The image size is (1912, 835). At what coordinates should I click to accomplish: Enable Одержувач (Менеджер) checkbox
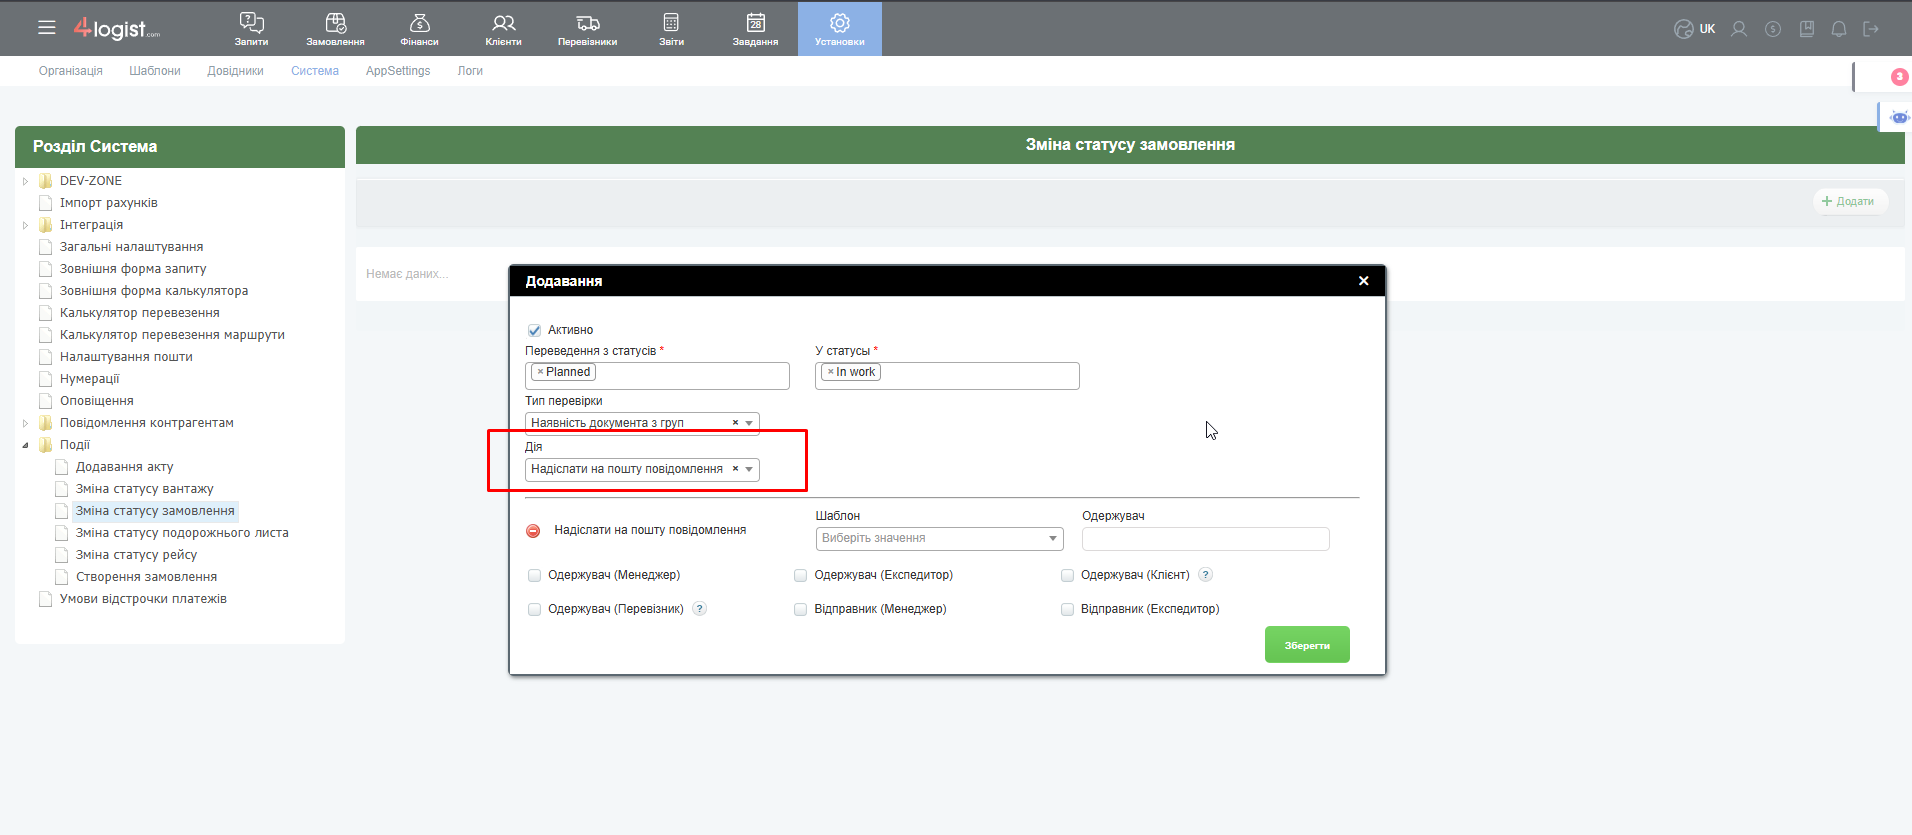[x=534, y=575]
